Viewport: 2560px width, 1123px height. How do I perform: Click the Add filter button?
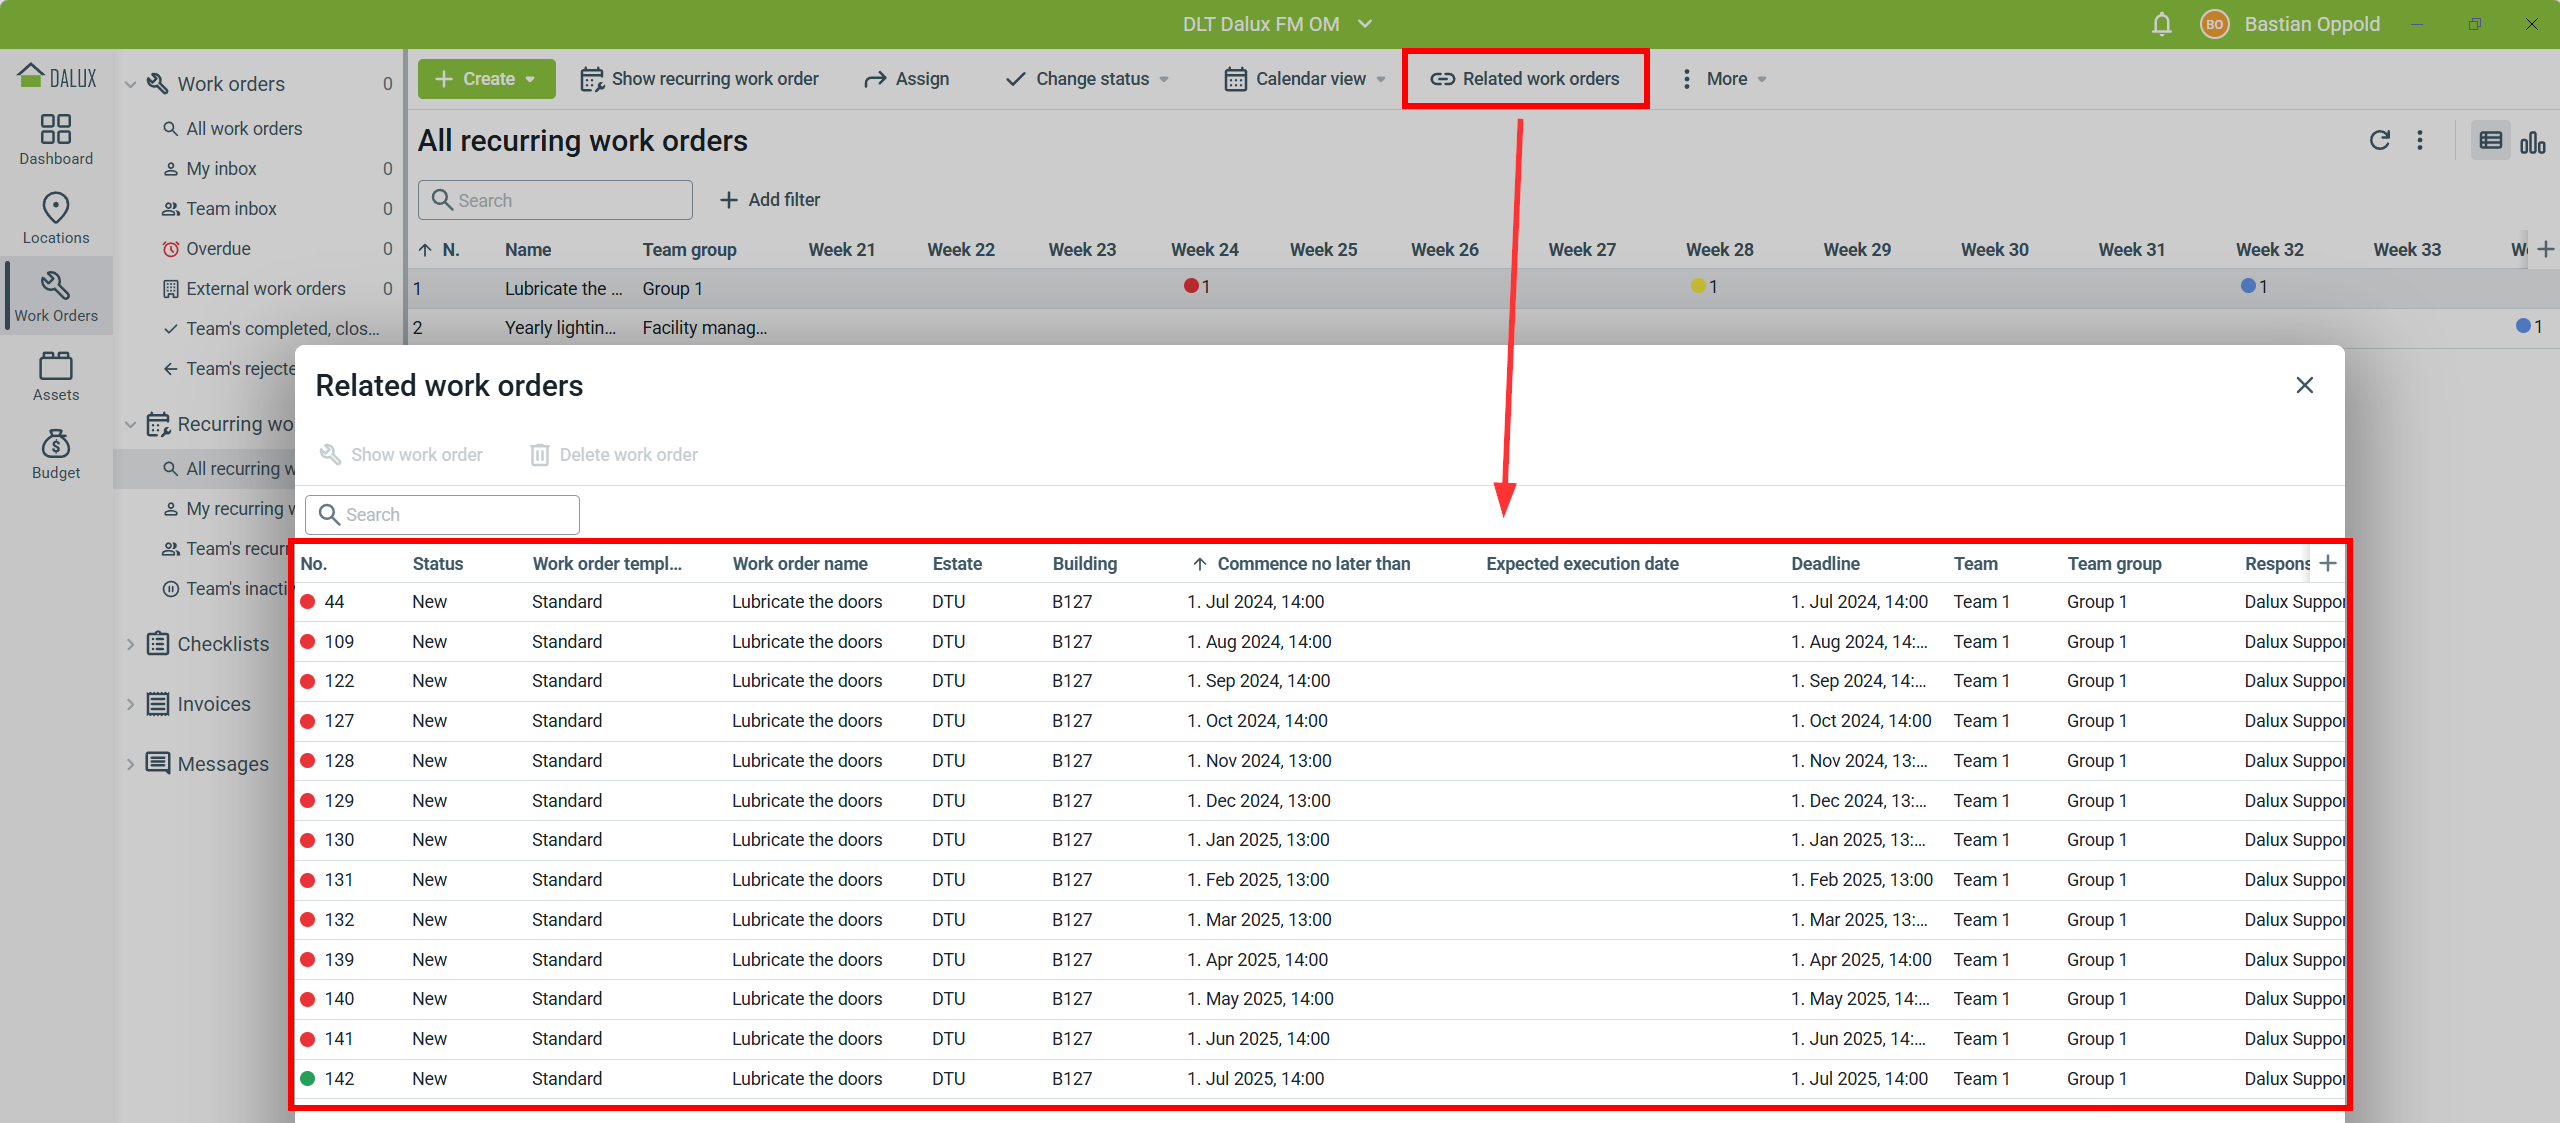[x=770, y=200]
